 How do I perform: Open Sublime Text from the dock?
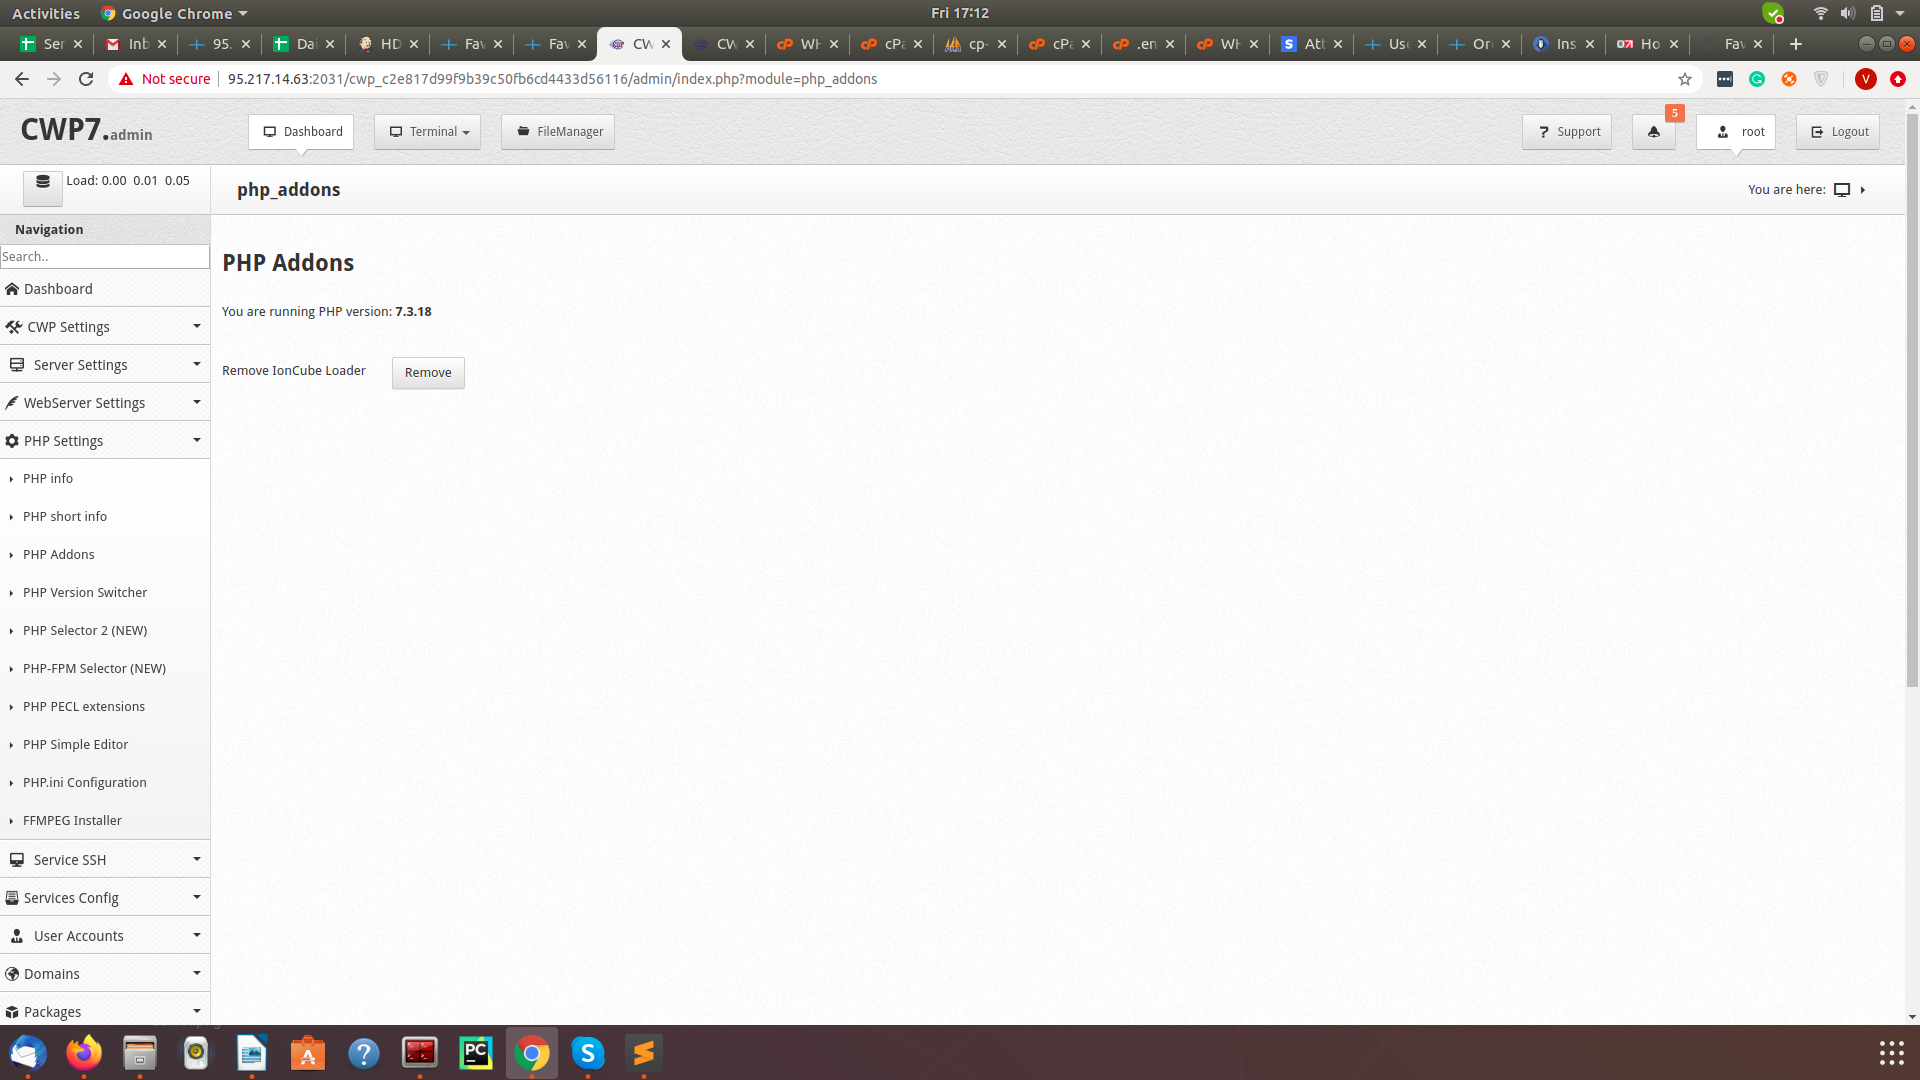tap(644, 1053)
